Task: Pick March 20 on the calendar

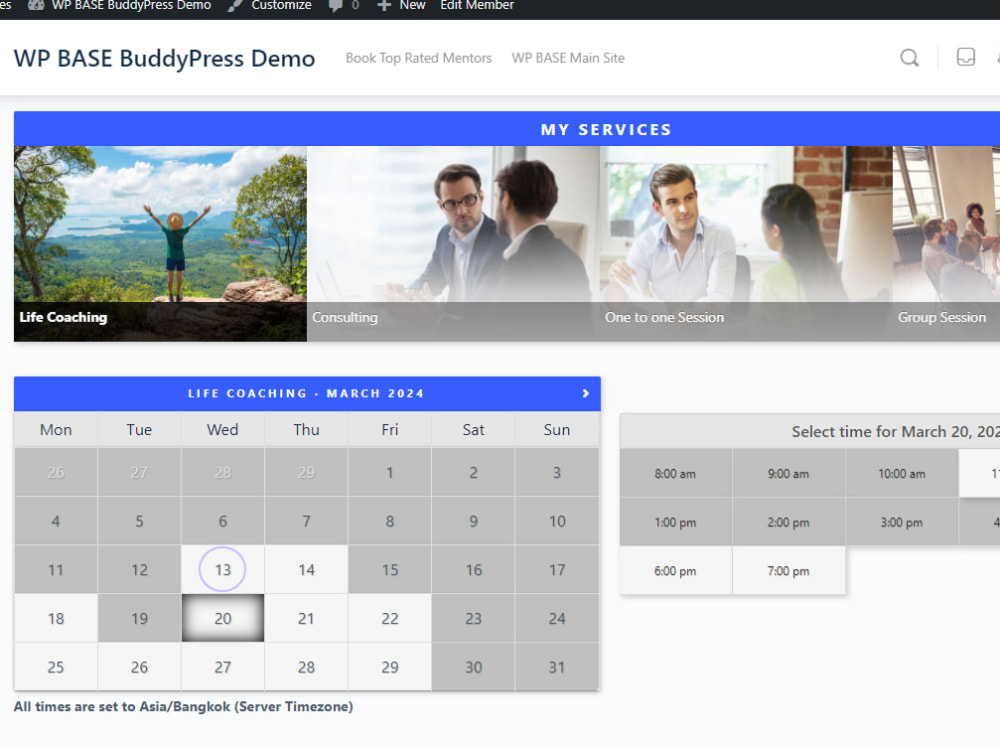Action: coord(223,618)
